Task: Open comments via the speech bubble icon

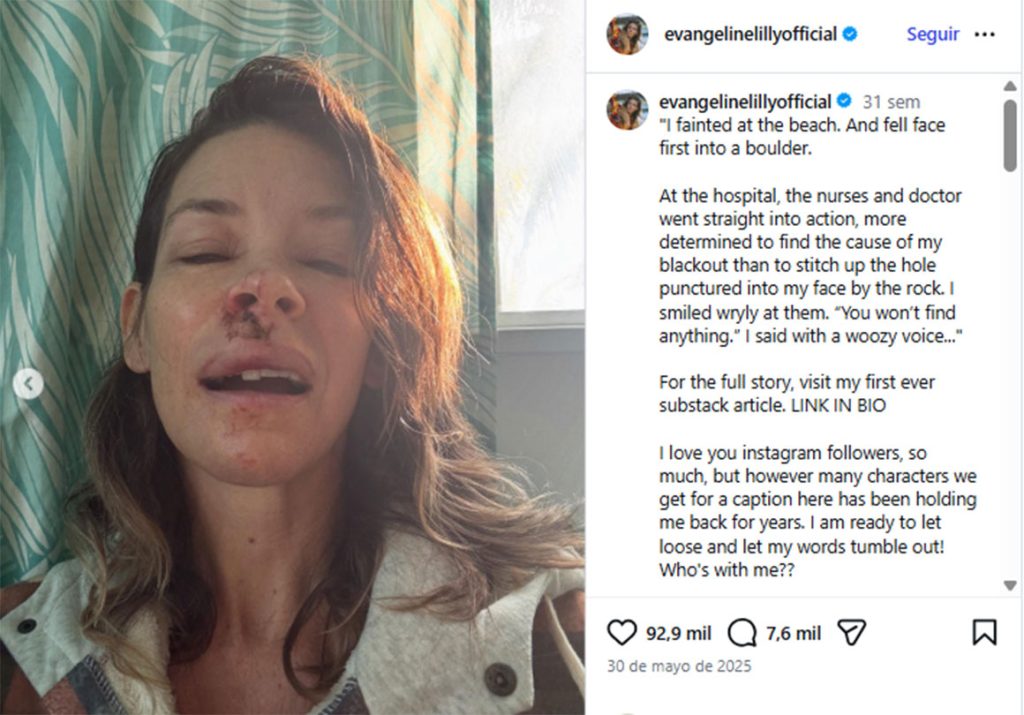Action: coord(742,632)
